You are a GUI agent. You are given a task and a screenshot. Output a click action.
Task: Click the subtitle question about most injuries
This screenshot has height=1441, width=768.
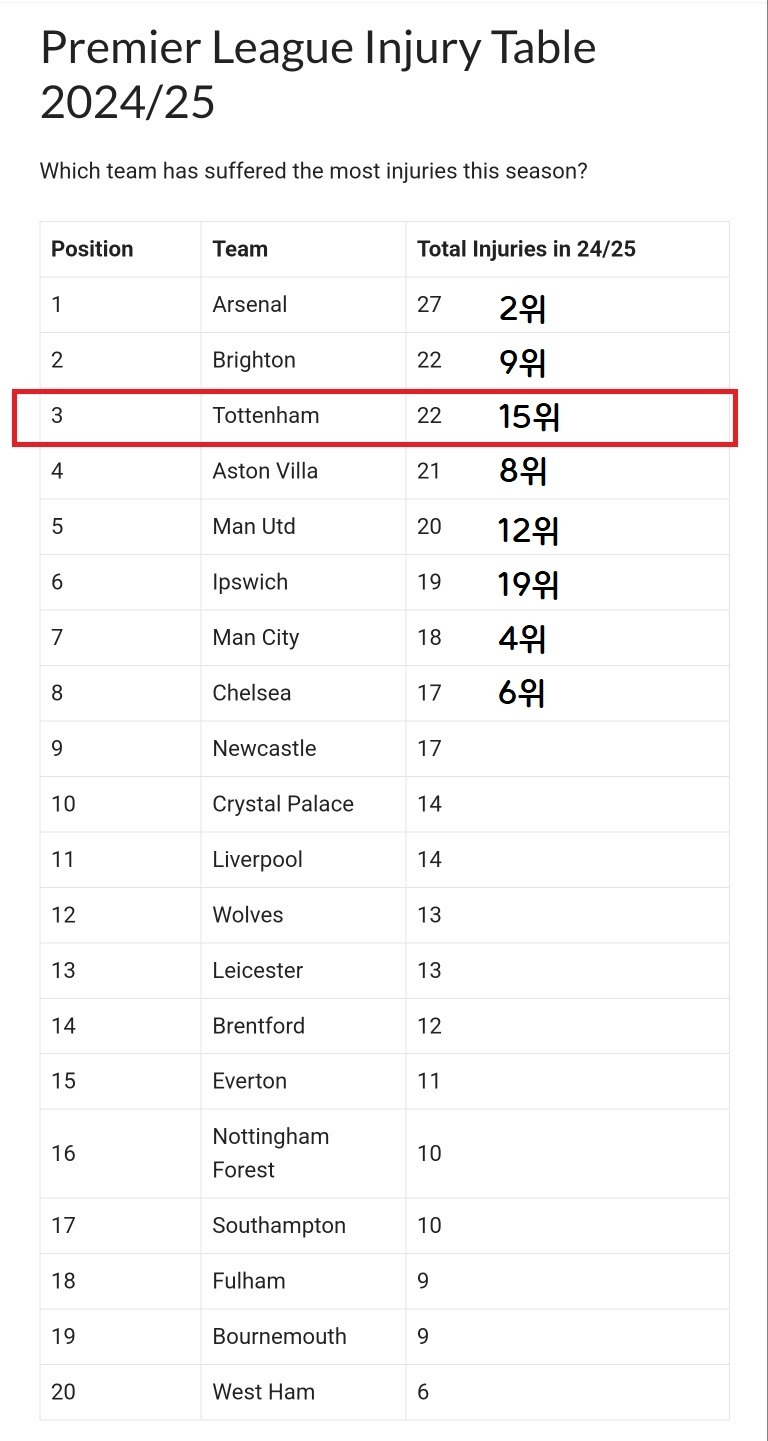[x=313, y=171]
